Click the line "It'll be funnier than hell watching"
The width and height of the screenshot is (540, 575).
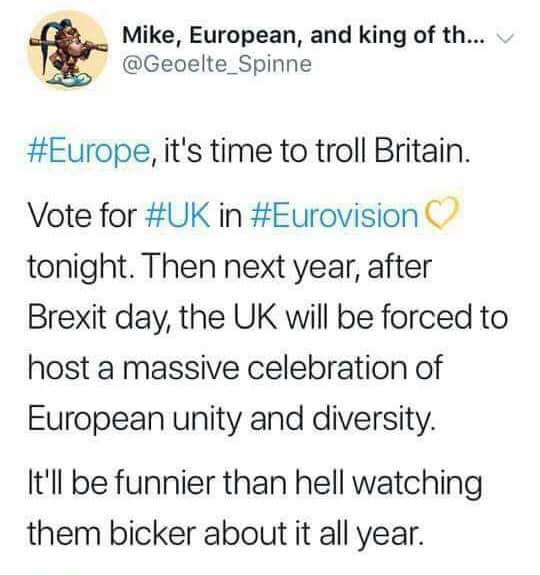255,483
